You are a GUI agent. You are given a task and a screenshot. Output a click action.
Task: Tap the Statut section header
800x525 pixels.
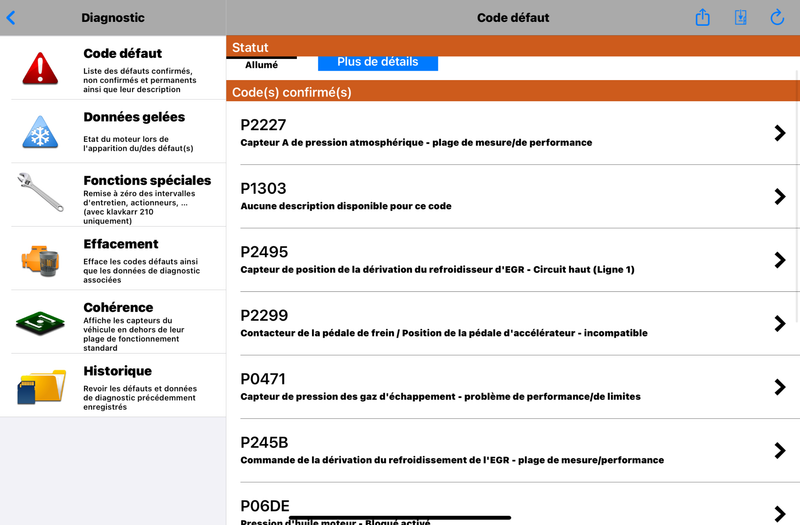click(513, 47)
